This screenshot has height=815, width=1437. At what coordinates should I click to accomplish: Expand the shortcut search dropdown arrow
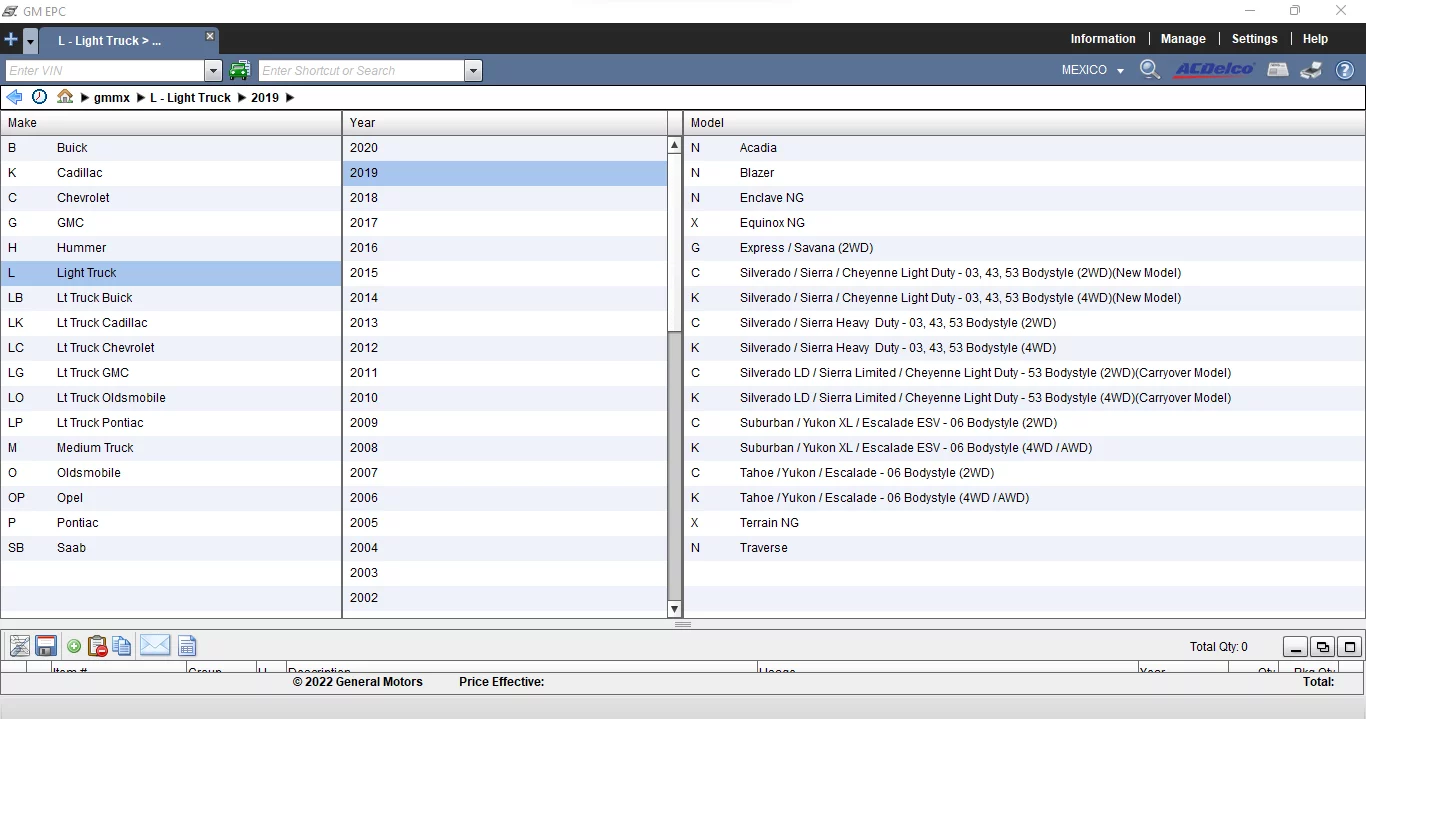[x=473, y=70]
